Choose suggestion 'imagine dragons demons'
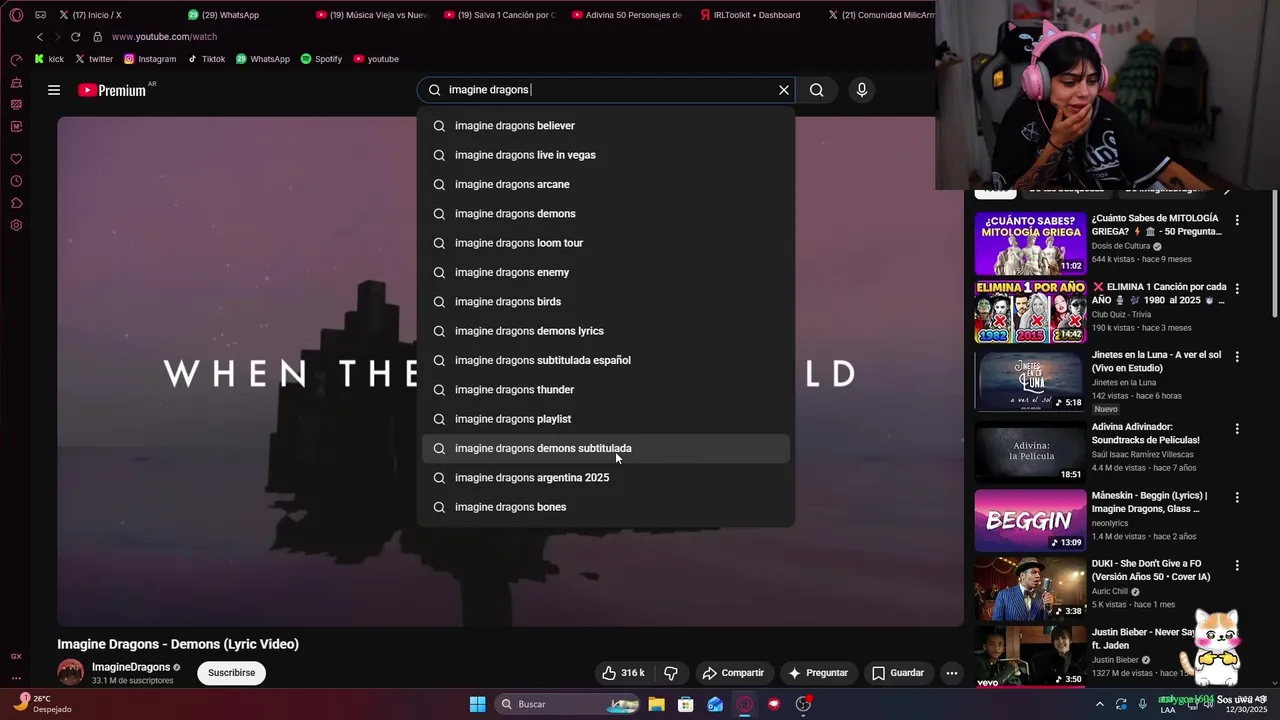Screen dimensions: 1280x720 click(606, 214)
